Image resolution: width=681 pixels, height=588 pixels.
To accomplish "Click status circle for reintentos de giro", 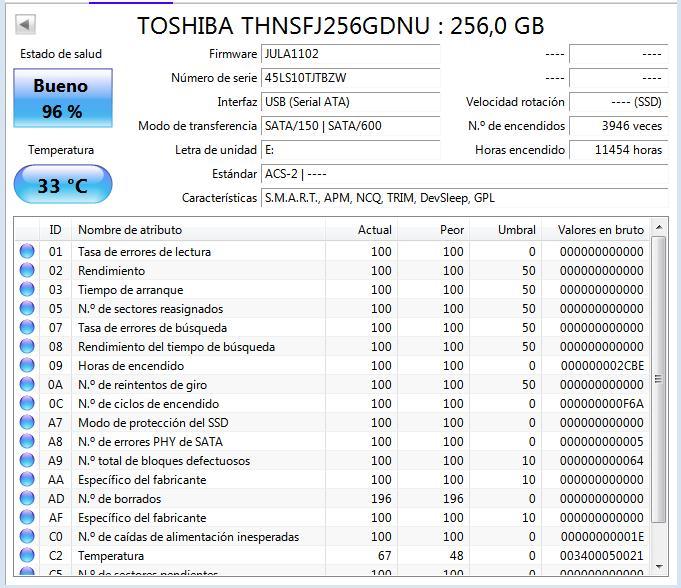I will (27, 385).
